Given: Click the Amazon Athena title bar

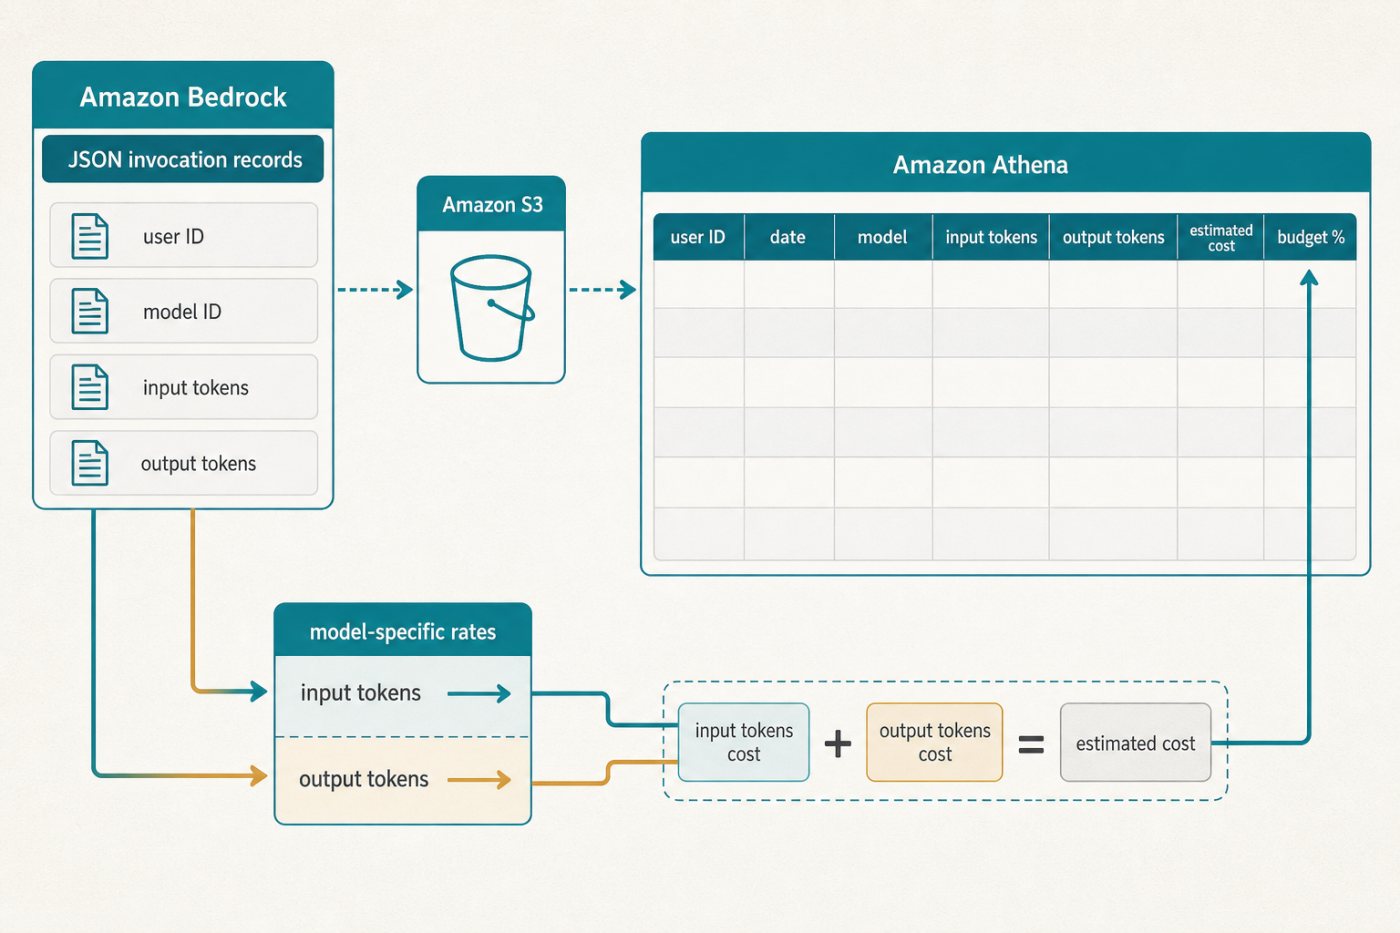Looking at the screenshot, I should tap(1006, 164).
